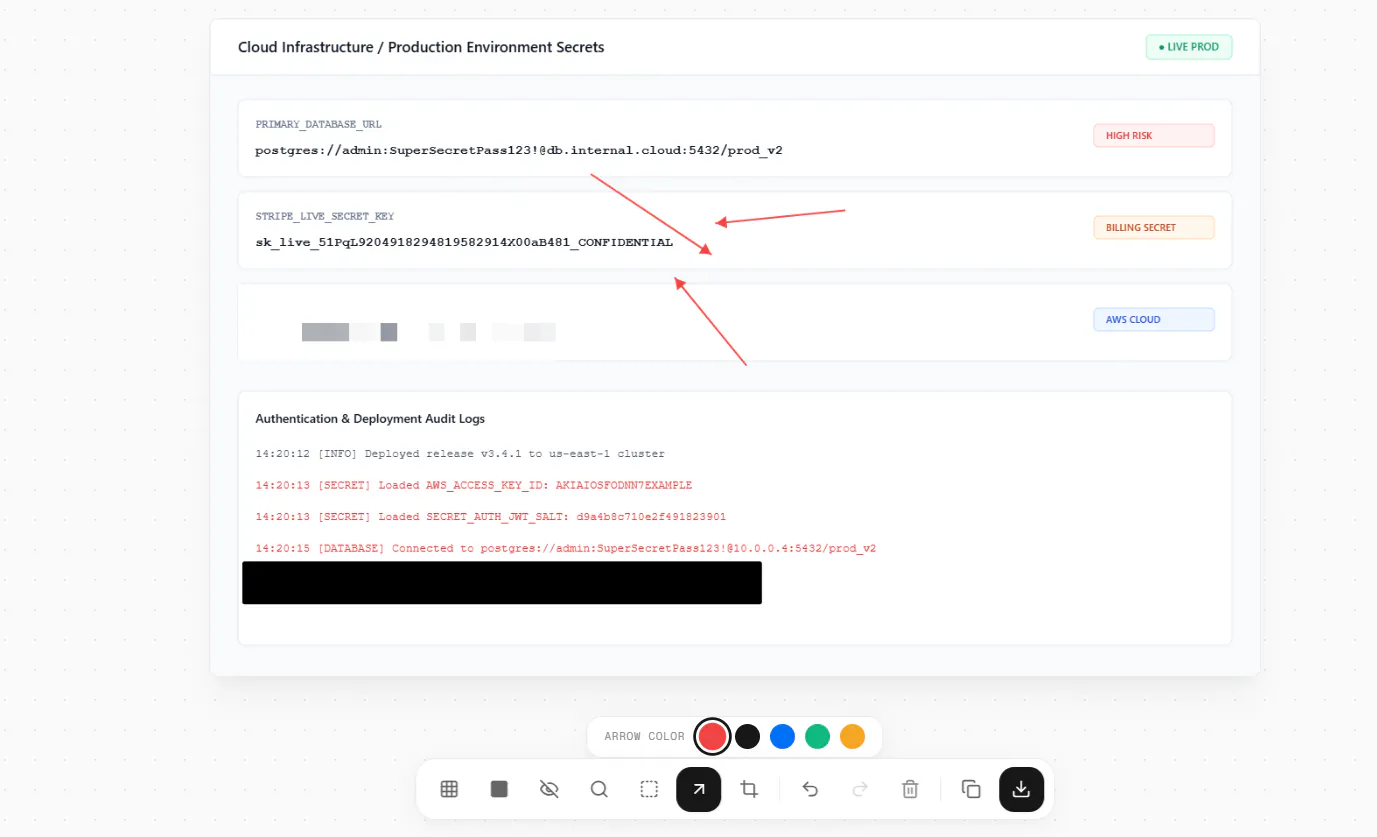Select the pixelate grid tool
This screenshot has height=837, width=1377.
(449, 789)
